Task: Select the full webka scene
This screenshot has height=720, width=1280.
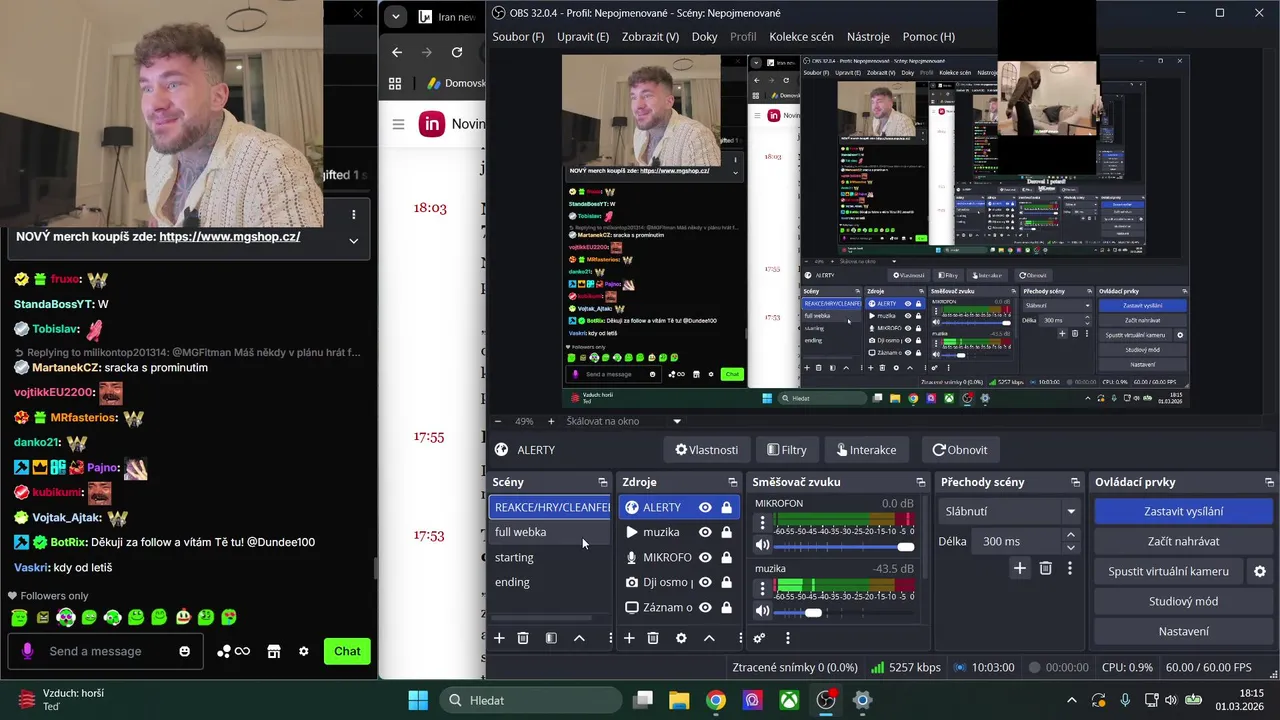Action: pyautogui.click(x=550, y=532)
